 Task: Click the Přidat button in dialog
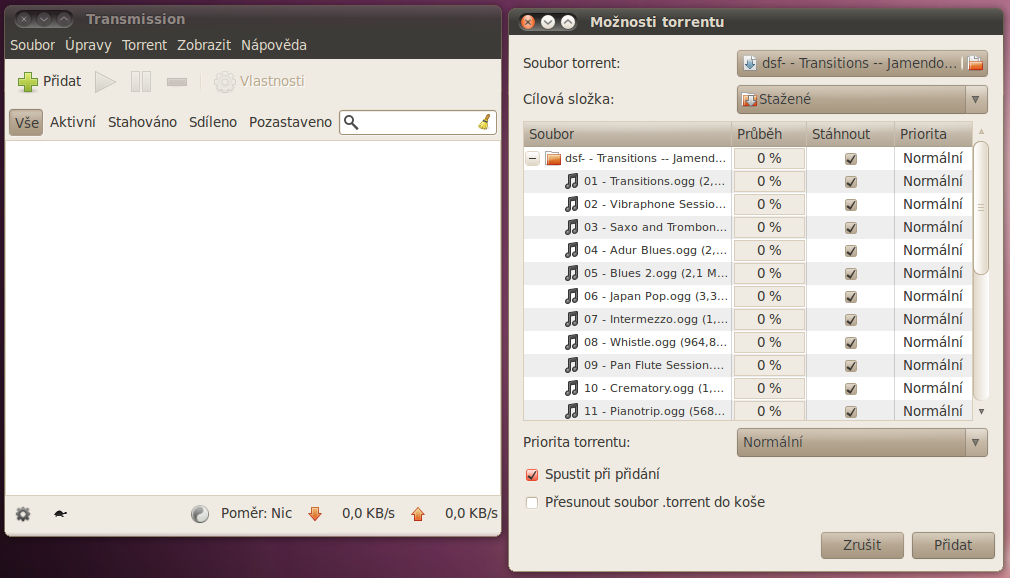click(x=953, y=545)
